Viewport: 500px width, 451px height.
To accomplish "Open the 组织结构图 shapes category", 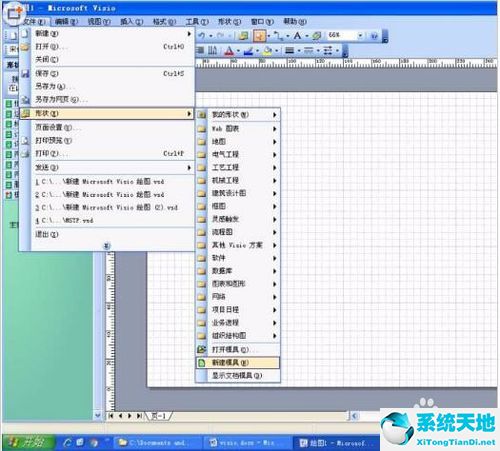I will point(238,336).
